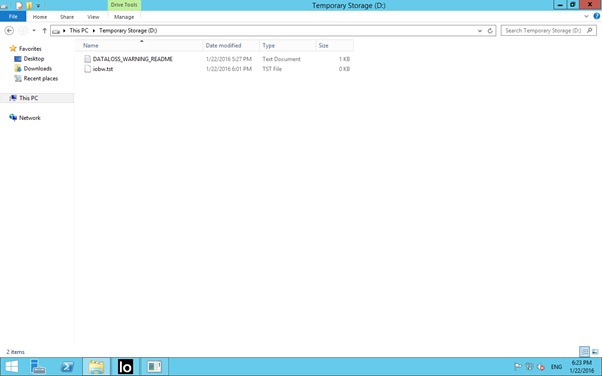
Task: Open the recent locations dropdown arrow
Action: [x=34, y=30]
